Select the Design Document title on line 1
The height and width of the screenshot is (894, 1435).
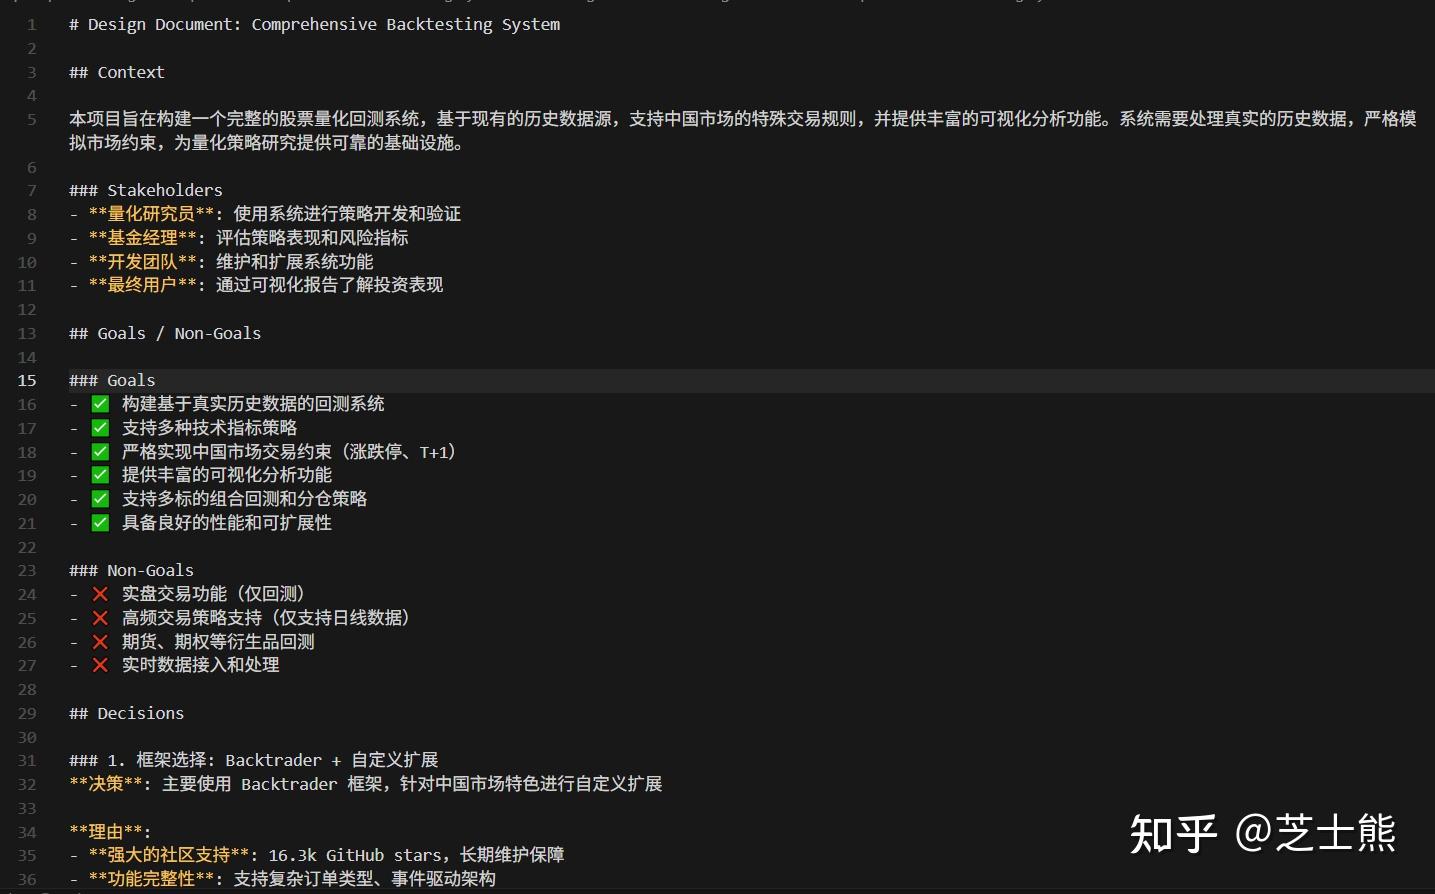[313, 24]
